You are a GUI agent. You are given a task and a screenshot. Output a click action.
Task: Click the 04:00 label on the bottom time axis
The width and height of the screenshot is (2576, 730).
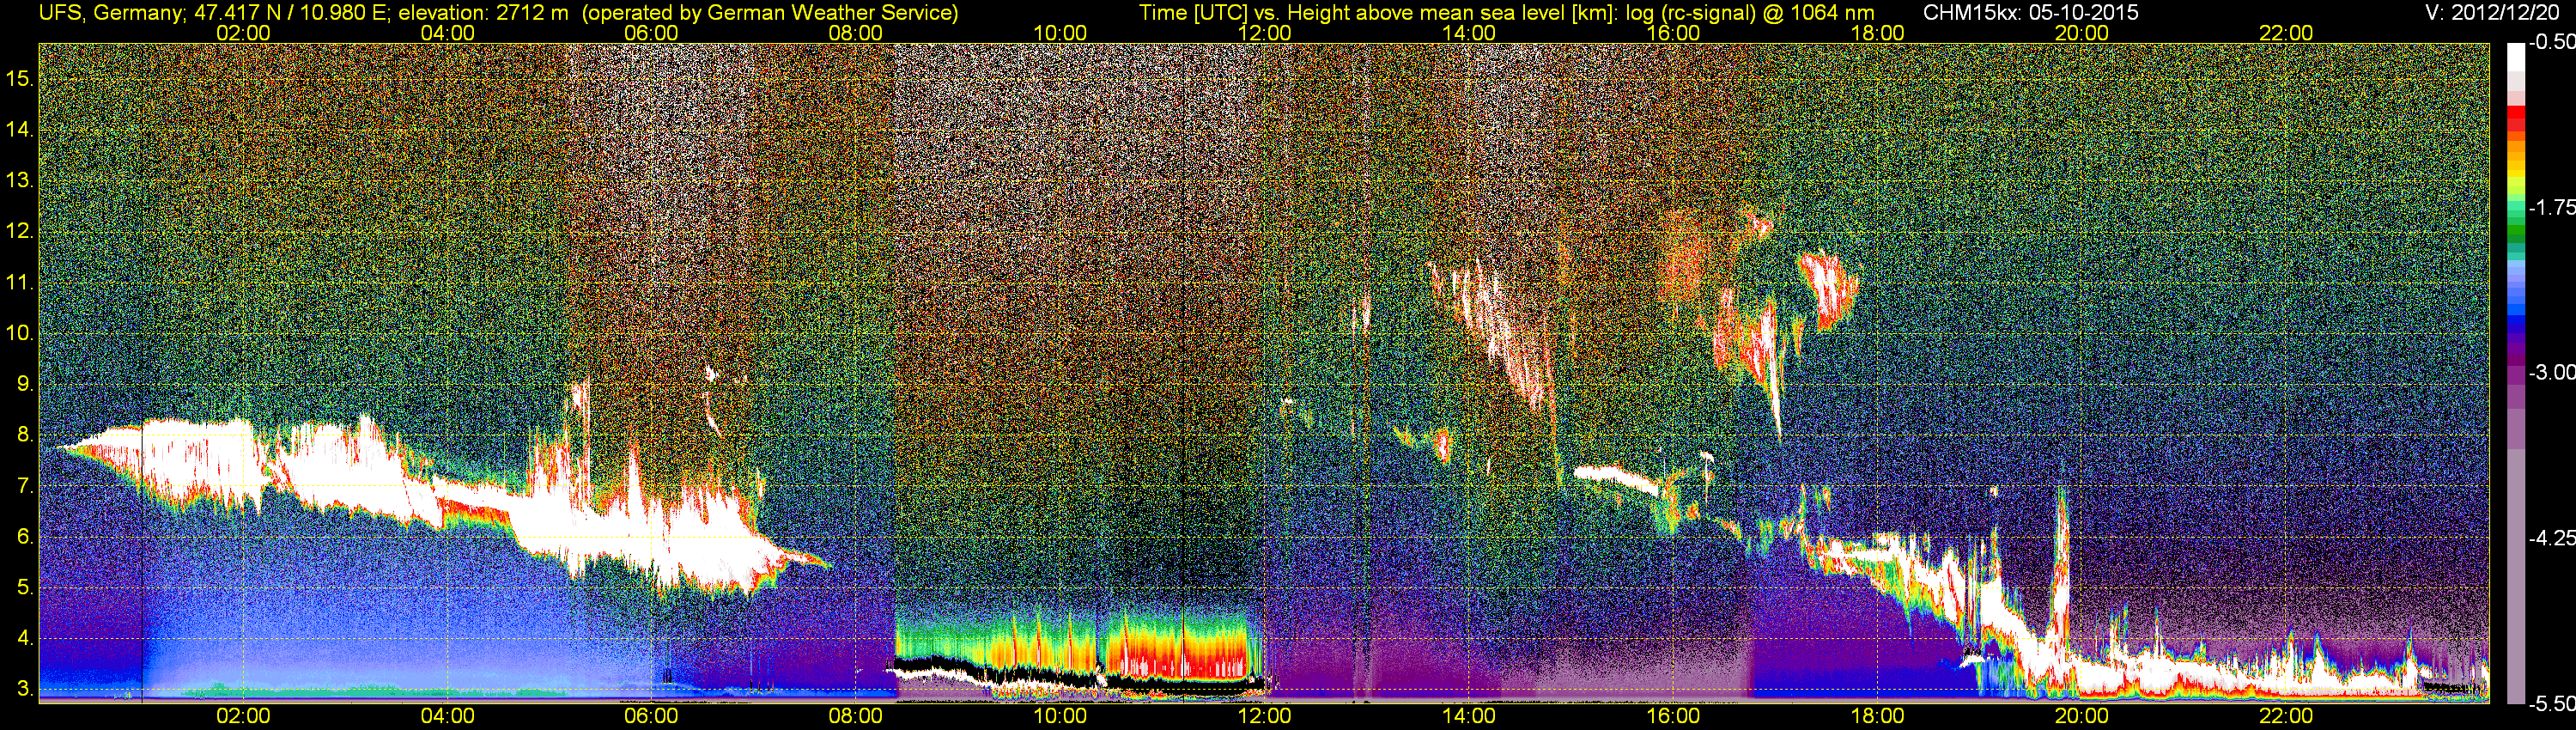[447, 716]
